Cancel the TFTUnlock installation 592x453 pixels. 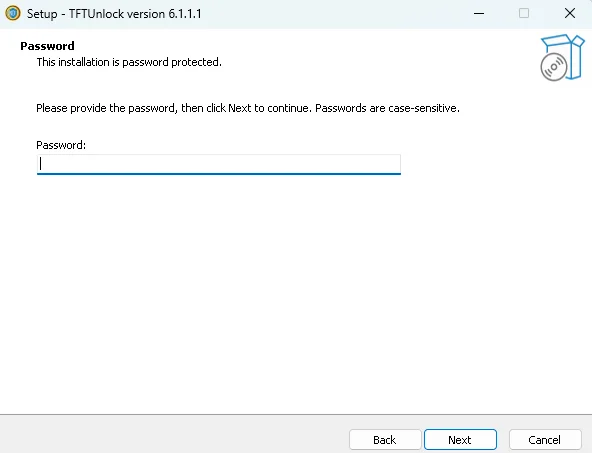point(545,440)
